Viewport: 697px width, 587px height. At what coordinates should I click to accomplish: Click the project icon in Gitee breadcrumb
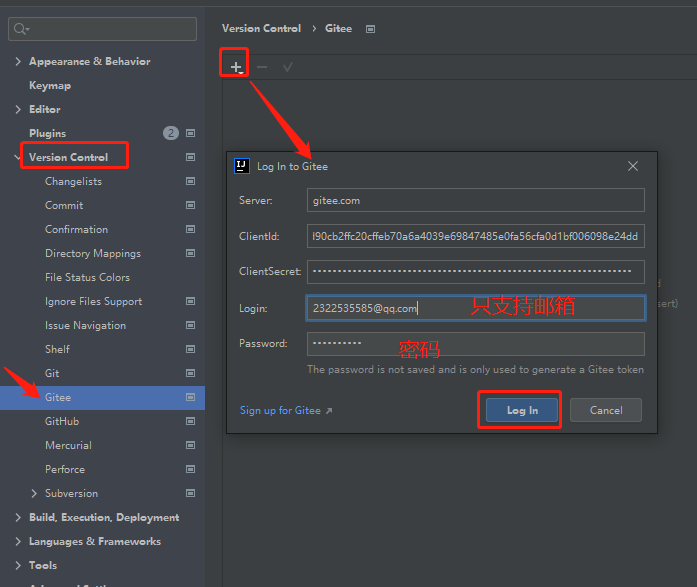pyautogui.click(x=370, y=29)
